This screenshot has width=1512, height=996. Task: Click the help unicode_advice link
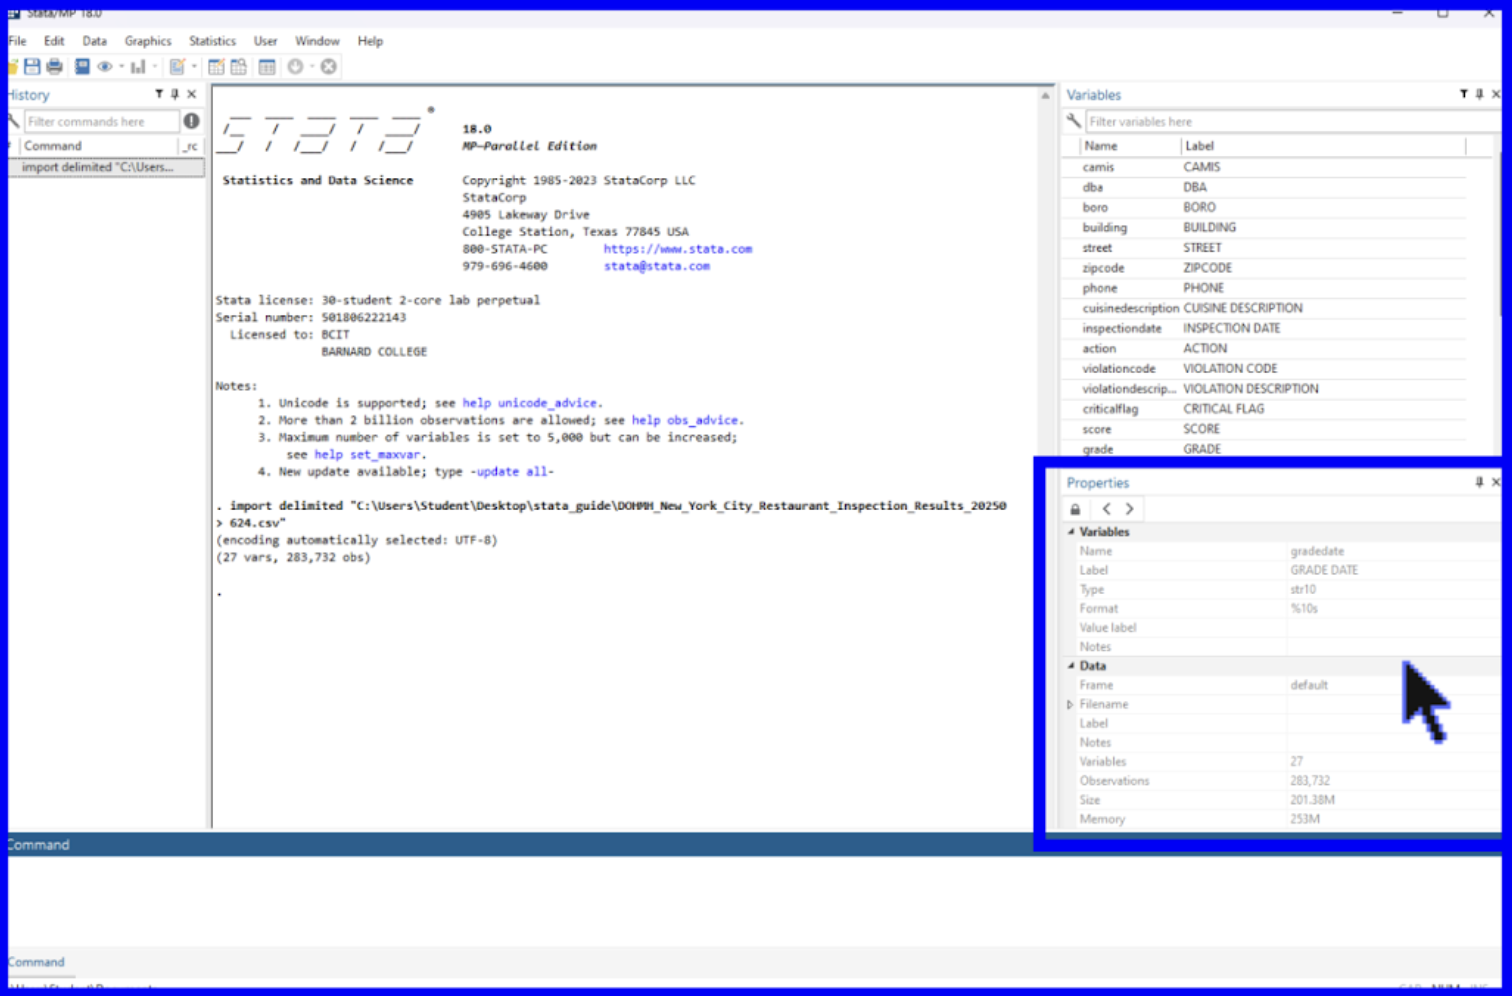(x=530, y=403)
